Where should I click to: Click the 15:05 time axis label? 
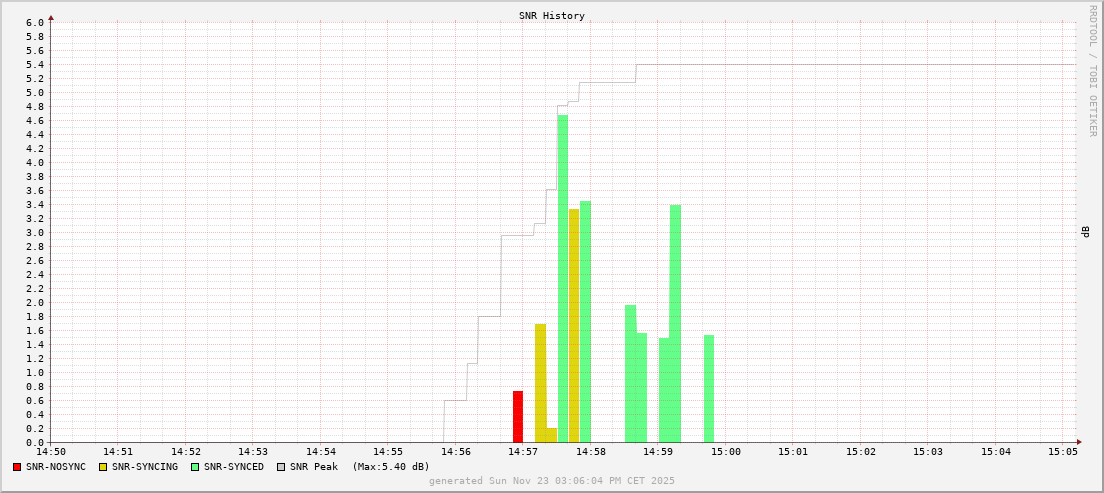point(1062,452)
